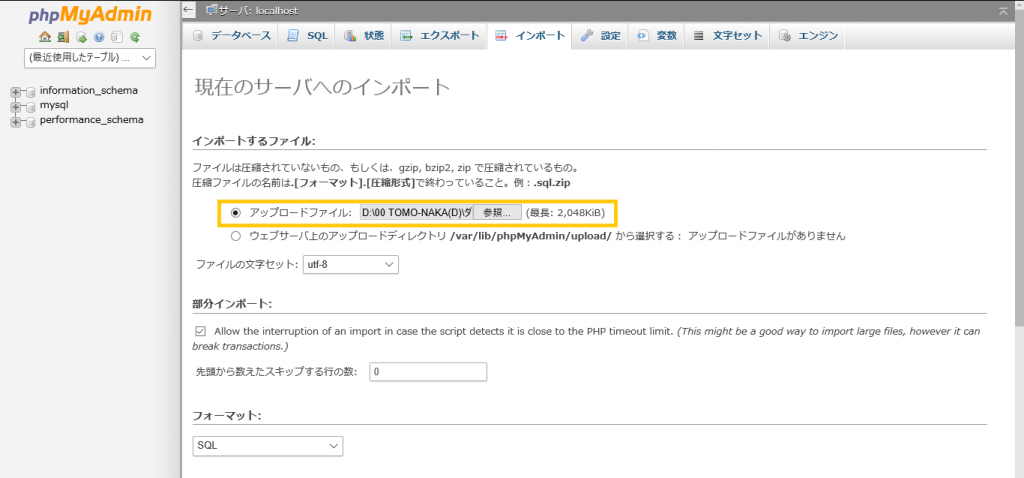Open the 状態 status tab
Viewport: 1024px width, 478px height.
pos(364,36)
